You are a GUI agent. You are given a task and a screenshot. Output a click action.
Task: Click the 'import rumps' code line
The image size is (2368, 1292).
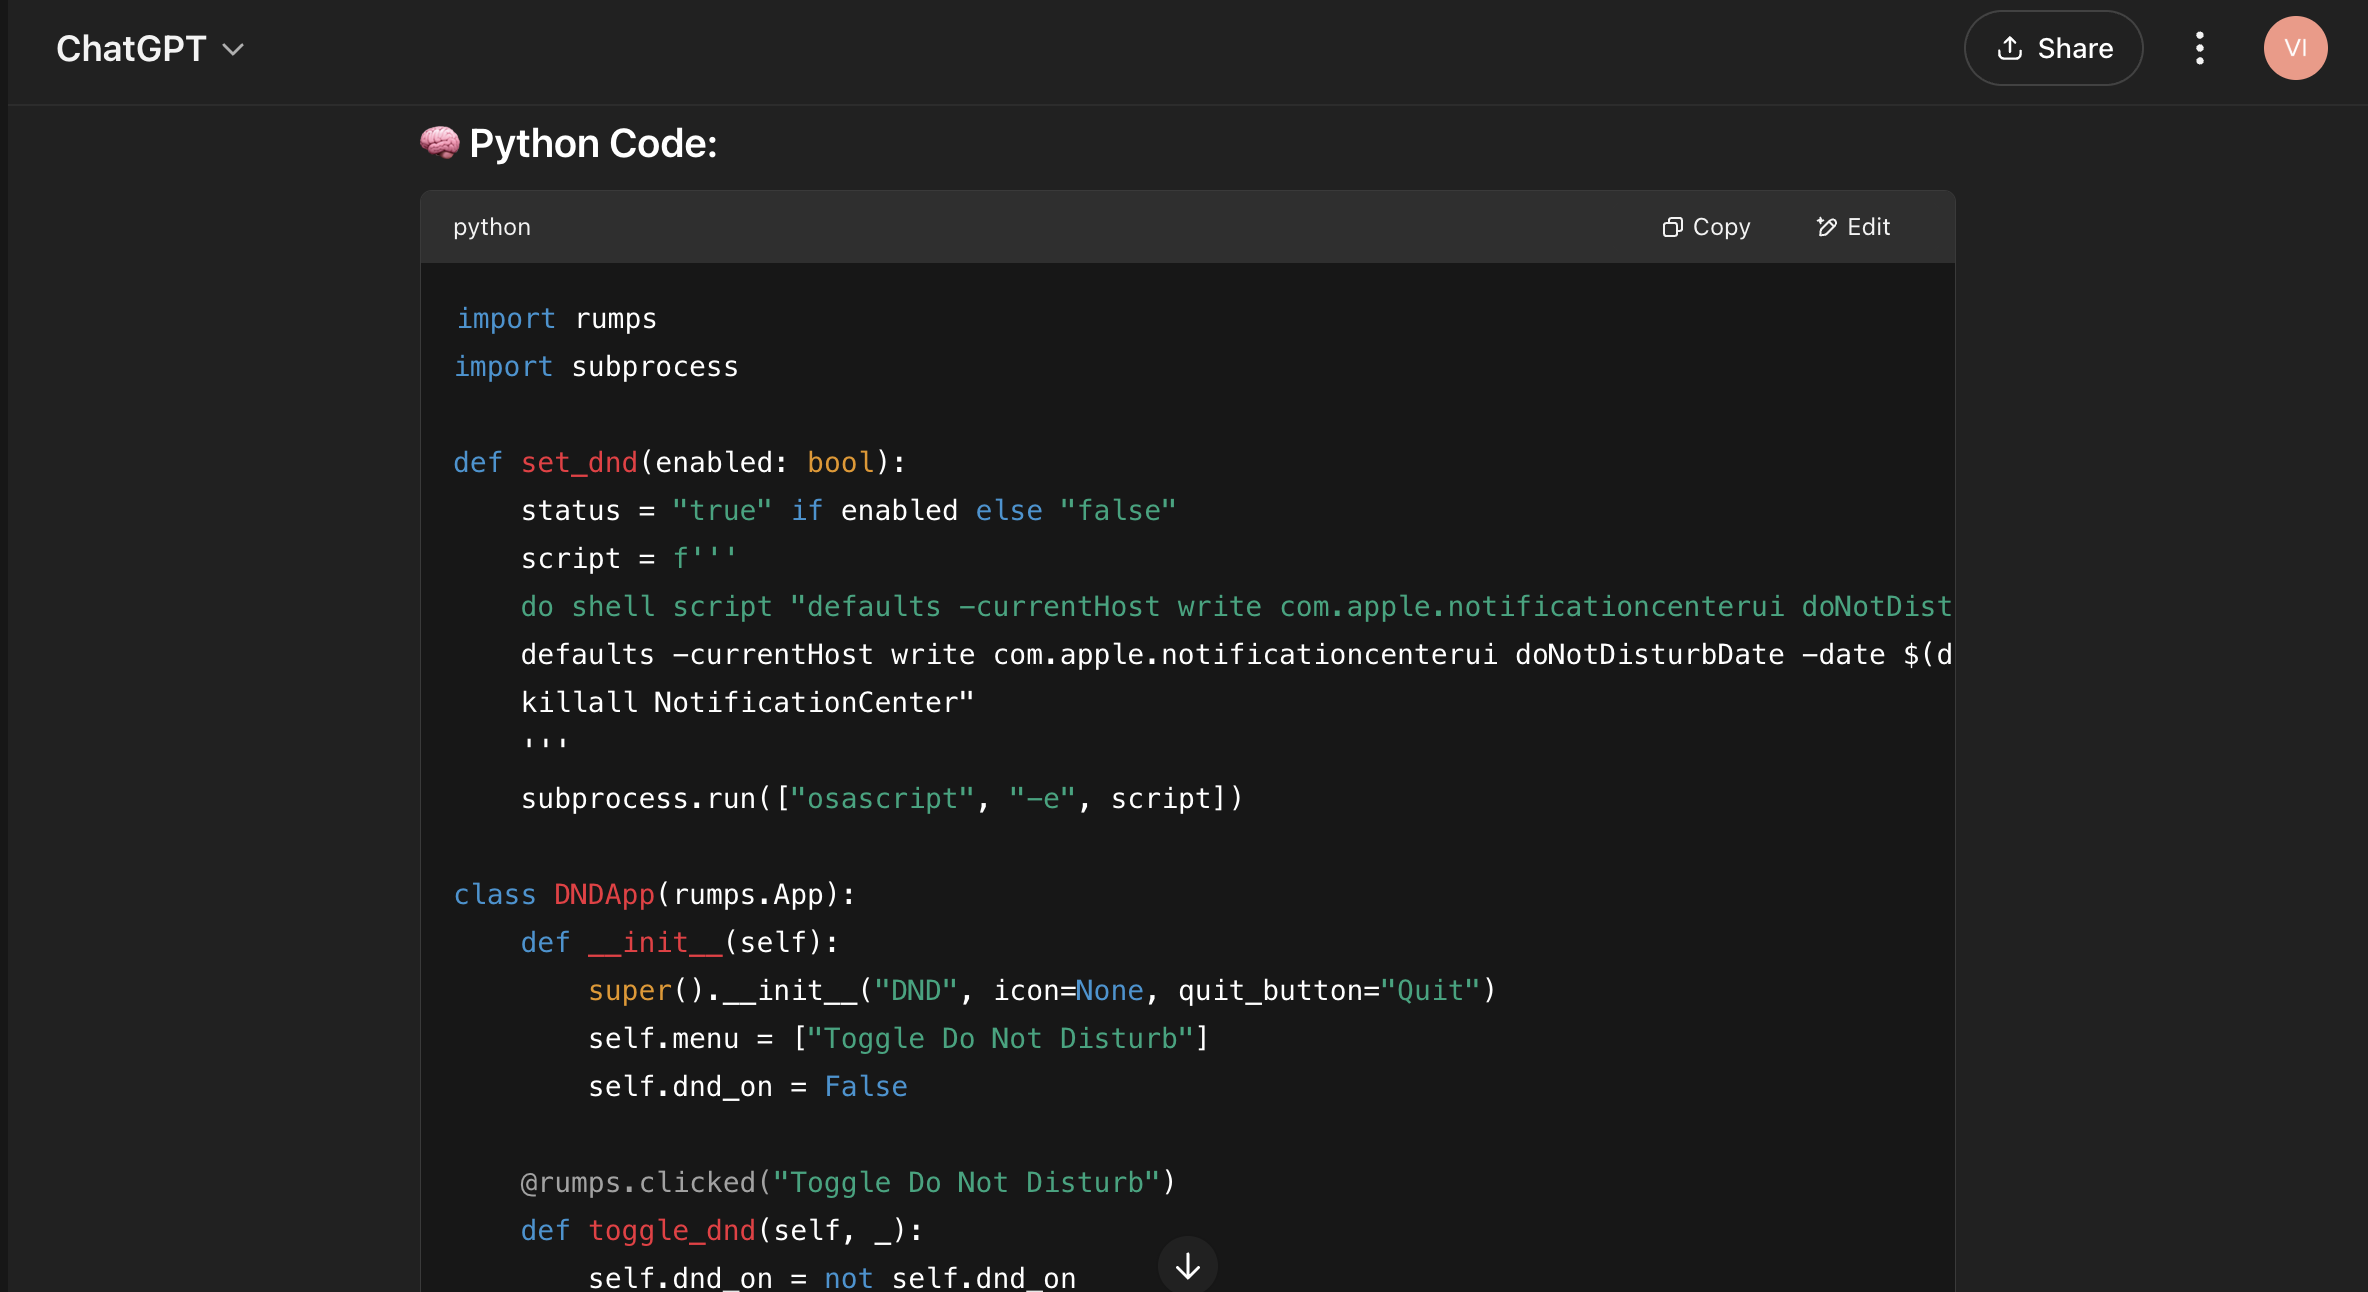[556, 319]
